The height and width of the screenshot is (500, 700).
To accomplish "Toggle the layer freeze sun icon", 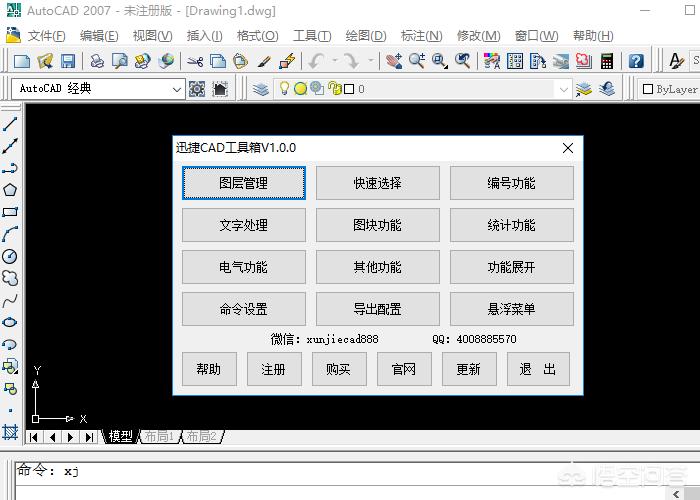I will click(300, 89).
